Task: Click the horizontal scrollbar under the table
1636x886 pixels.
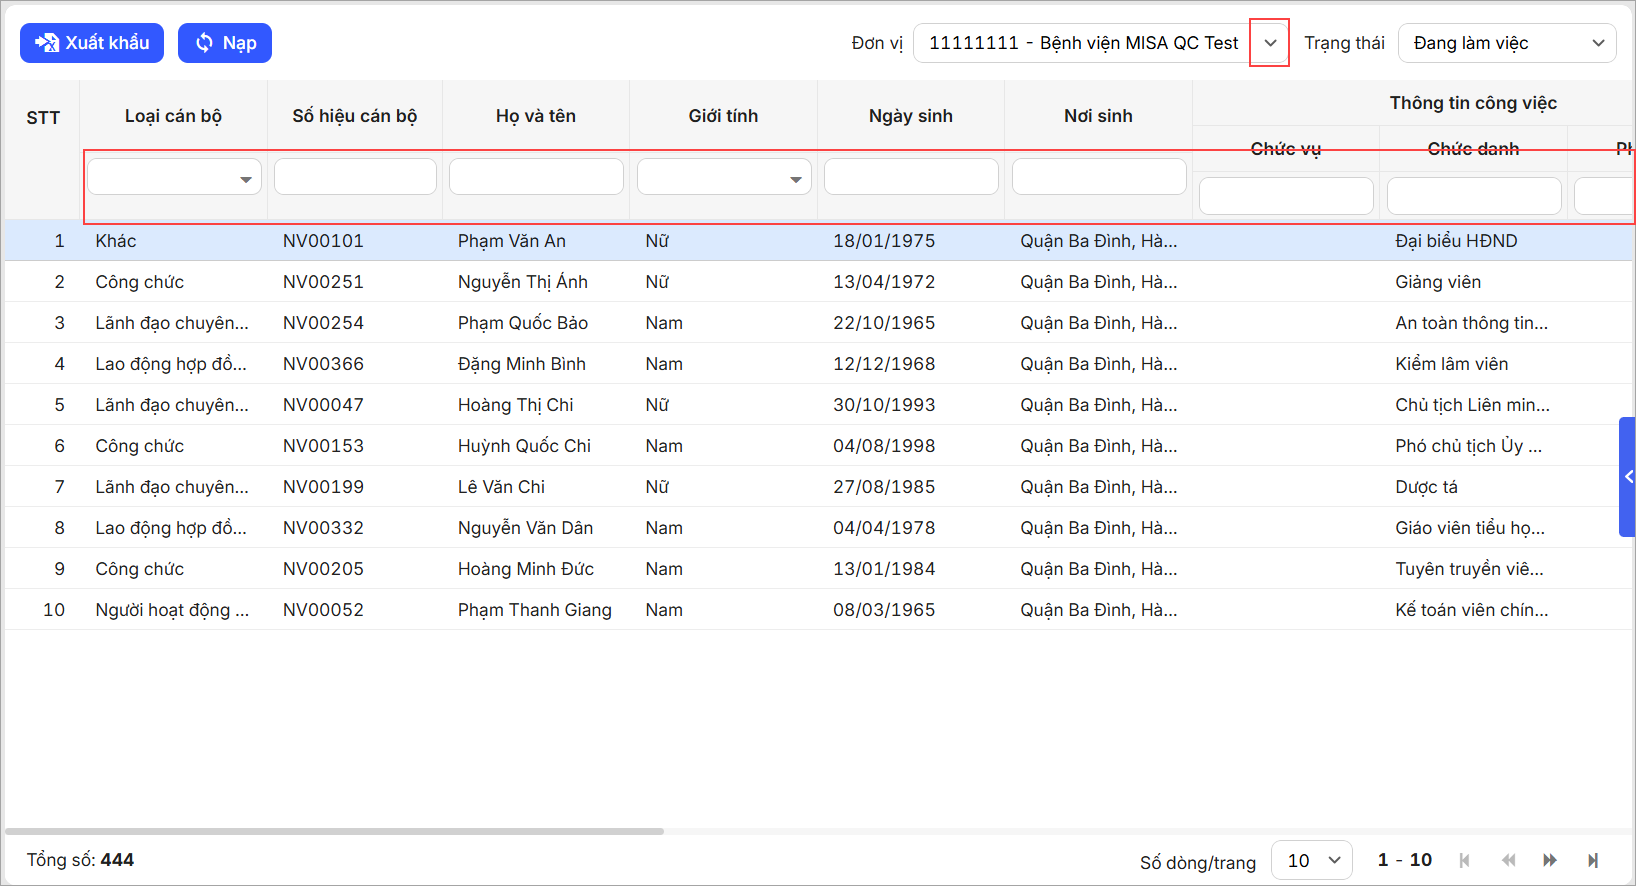Action: point(334,831)
